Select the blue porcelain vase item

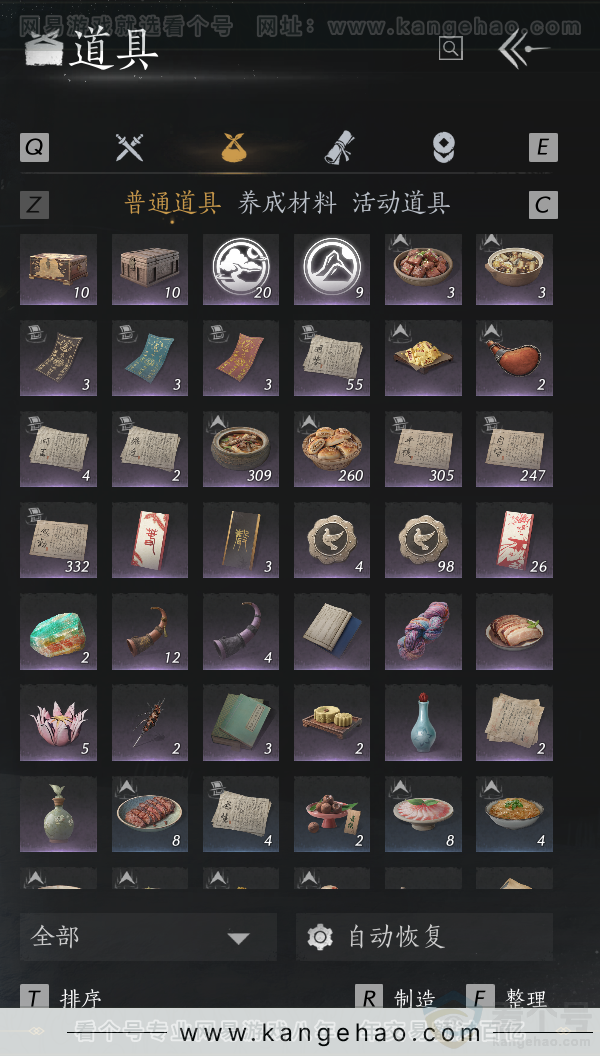[x=423, y=723]
